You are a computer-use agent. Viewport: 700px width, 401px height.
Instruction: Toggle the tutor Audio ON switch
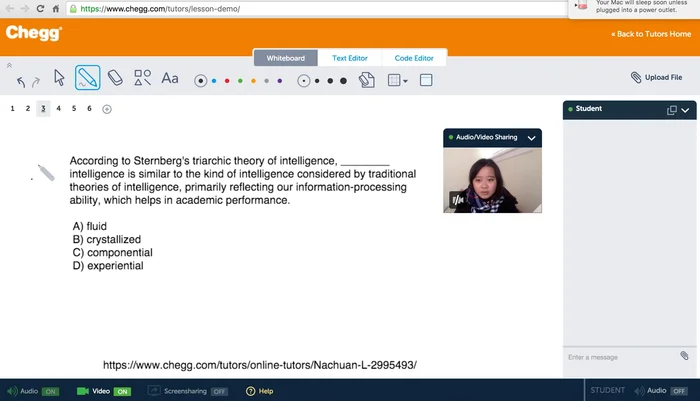49,391
